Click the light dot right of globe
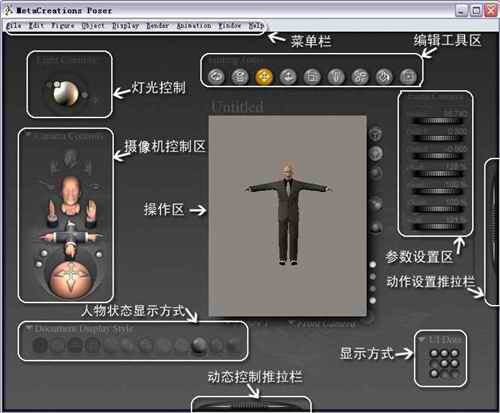The image size is (500, 413). (x=85, y=95)
